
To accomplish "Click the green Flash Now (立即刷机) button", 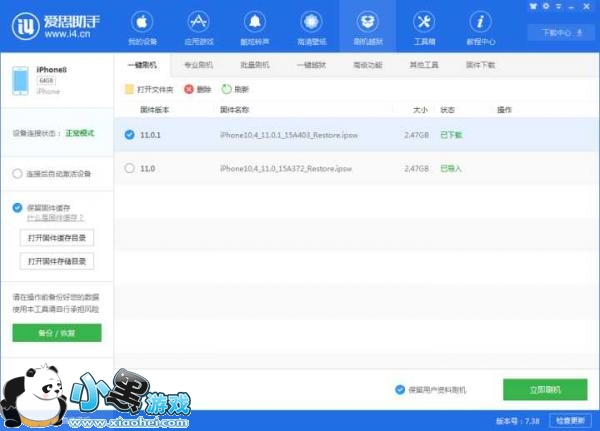I will click(x=545, y=390).
